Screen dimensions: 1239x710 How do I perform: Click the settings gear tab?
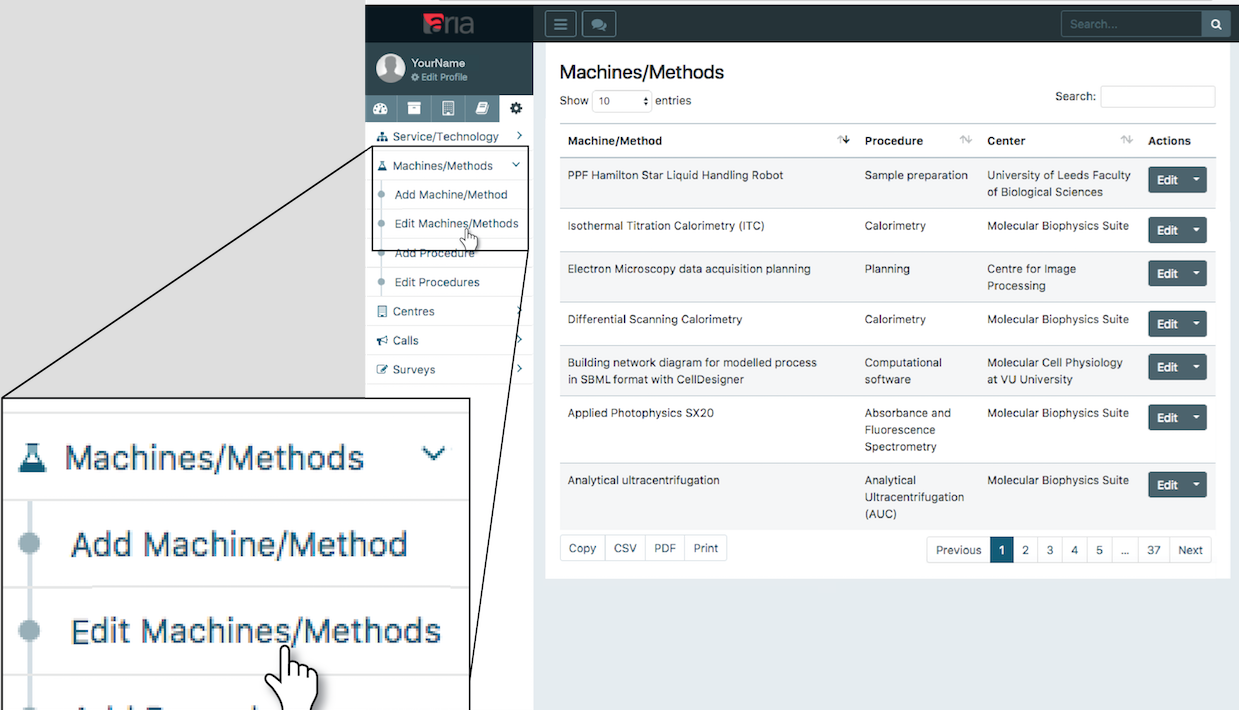pyautogui.click(x=516, y=108)
